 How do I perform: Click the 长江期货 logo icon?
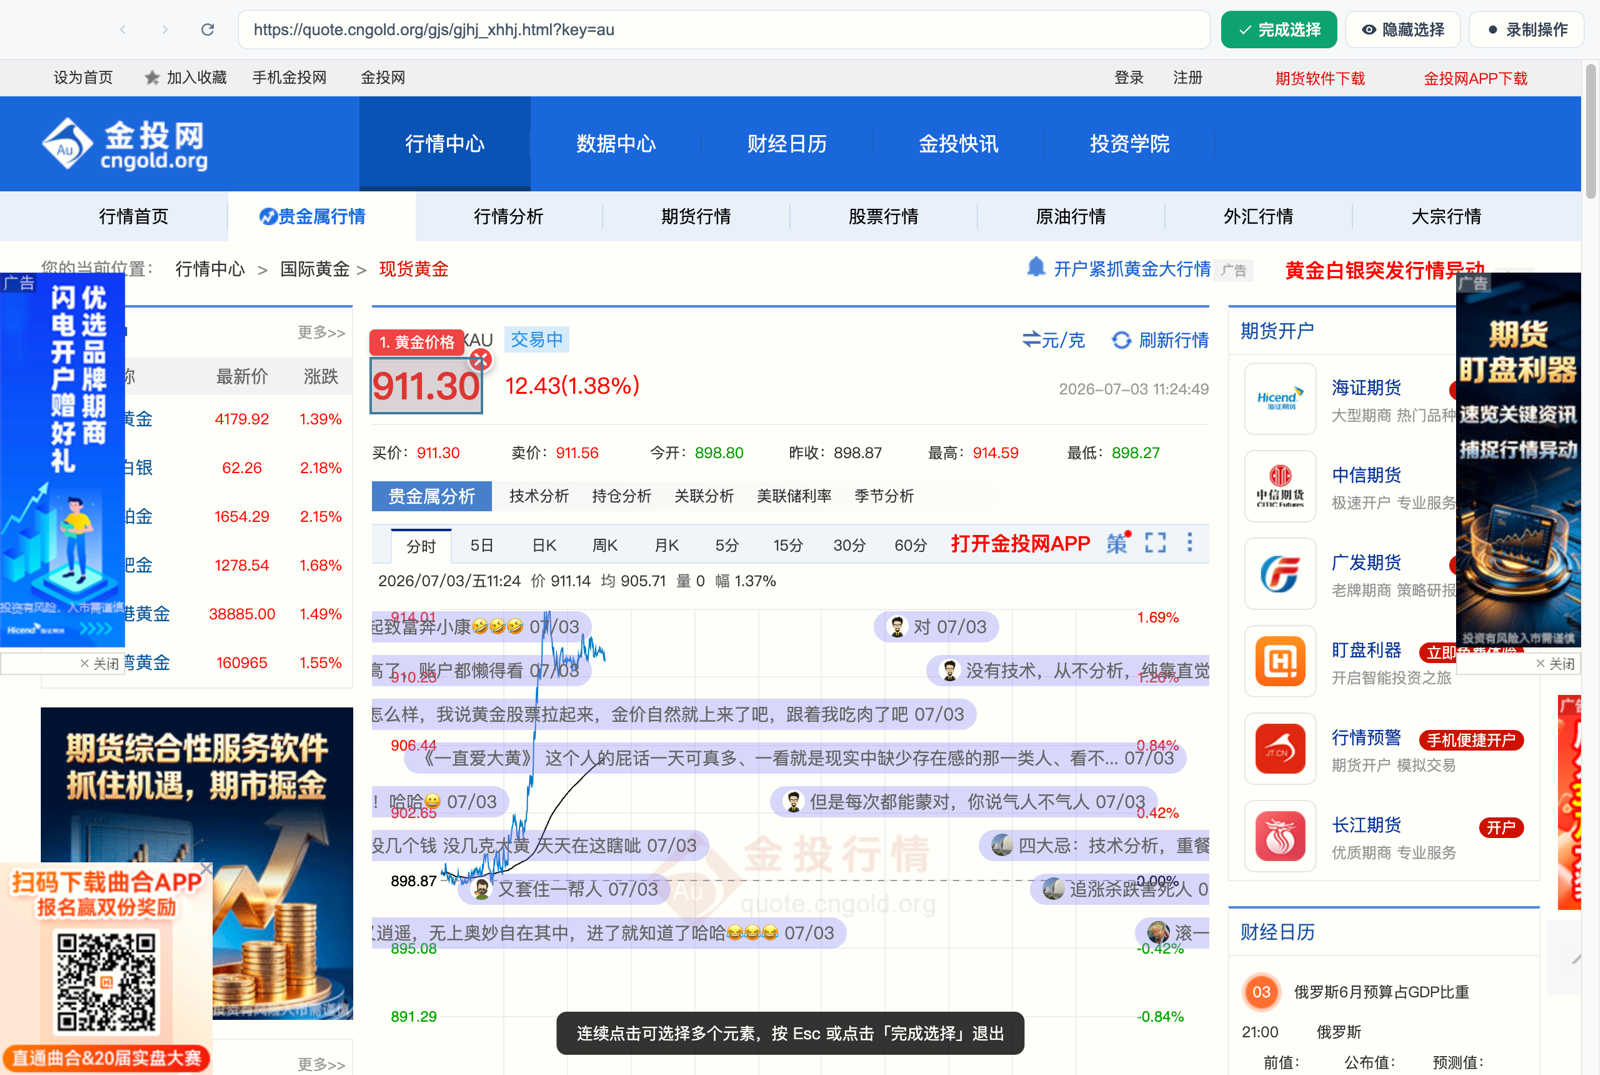click(x=1280, y=836)
